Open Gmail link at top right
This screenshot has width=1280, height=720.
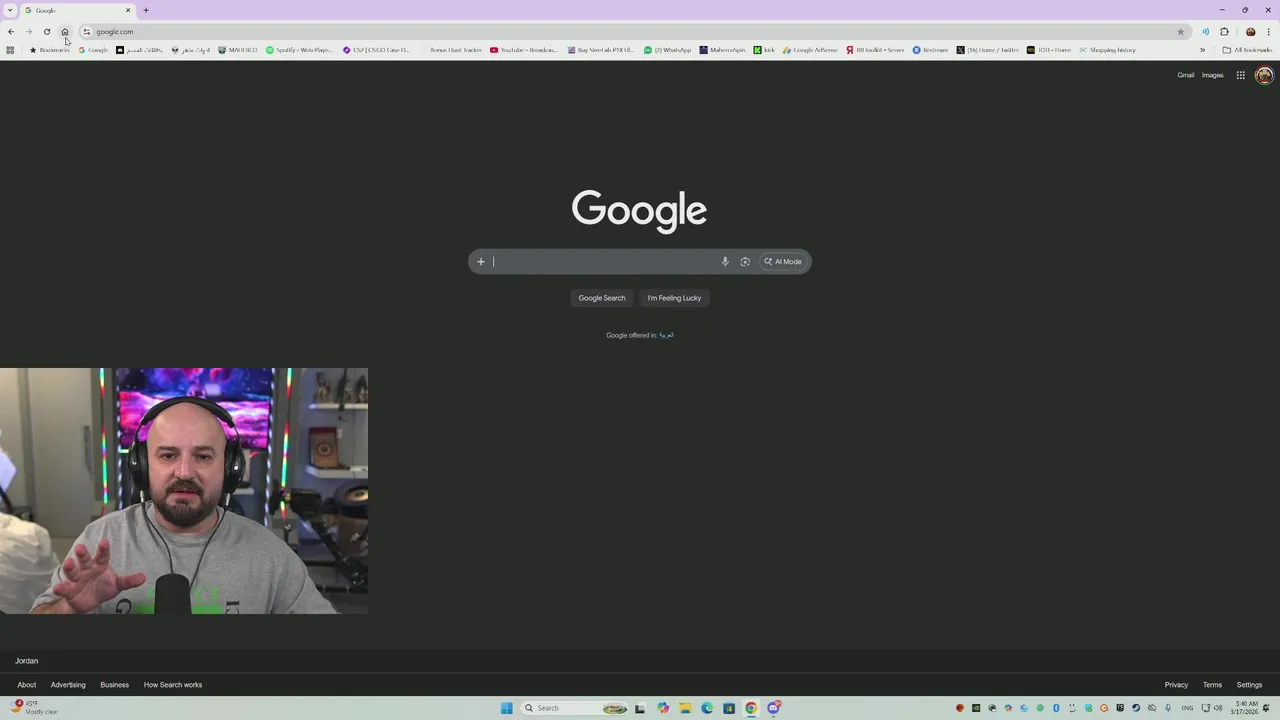1185,75
